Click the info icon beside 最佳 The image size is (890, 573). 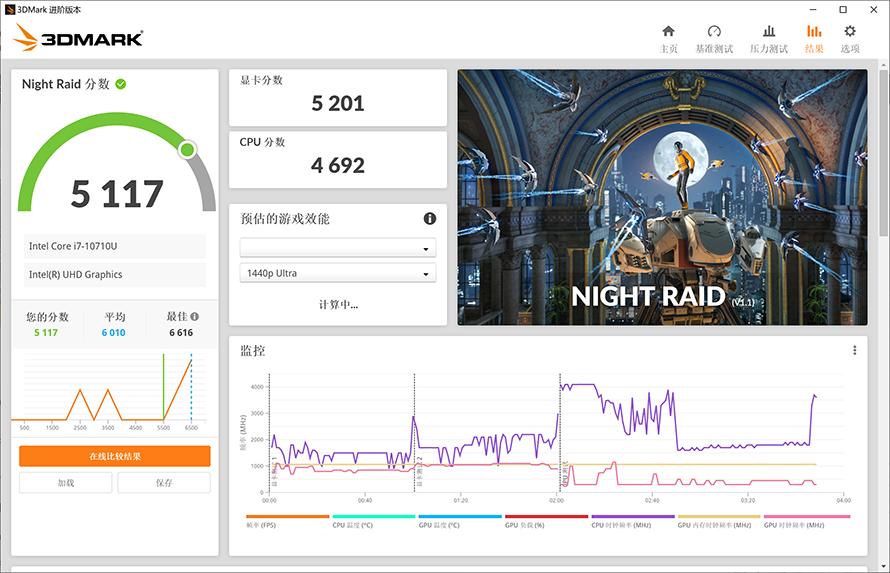195,317
